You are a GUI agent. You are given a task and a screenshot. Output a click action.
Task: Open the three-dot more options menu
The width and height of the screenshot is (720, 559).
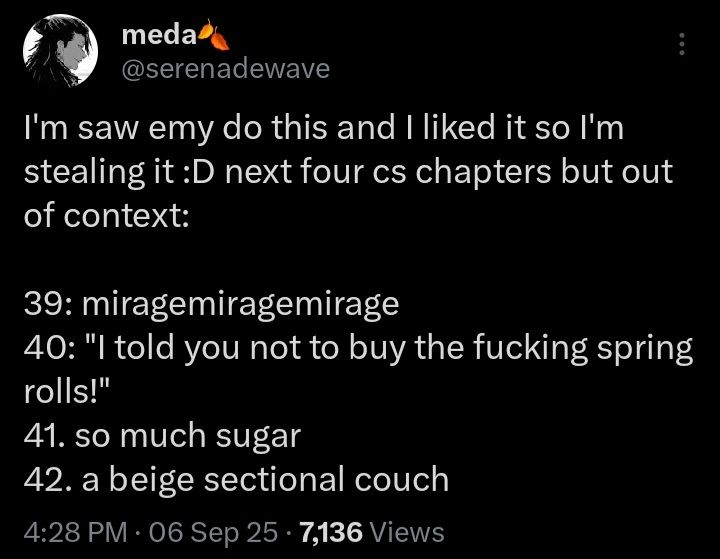[x=682, y=44]
